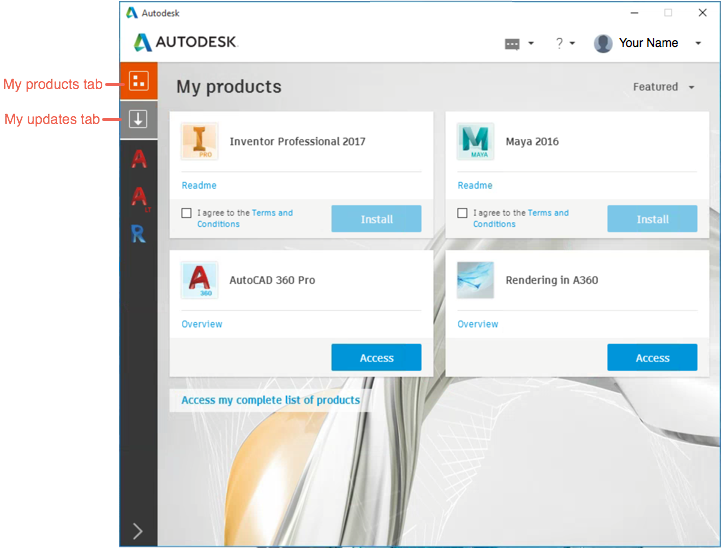Open AutoCAD 360 Pro Overview link
This screenshot has height=548, width=721.
[201, 324]
